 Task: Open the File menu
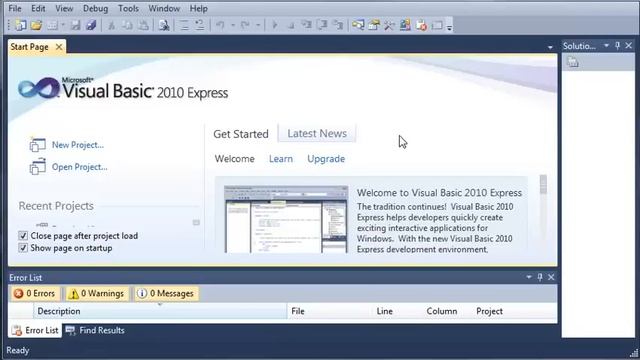pyautogui.click(x=15, y=8)
